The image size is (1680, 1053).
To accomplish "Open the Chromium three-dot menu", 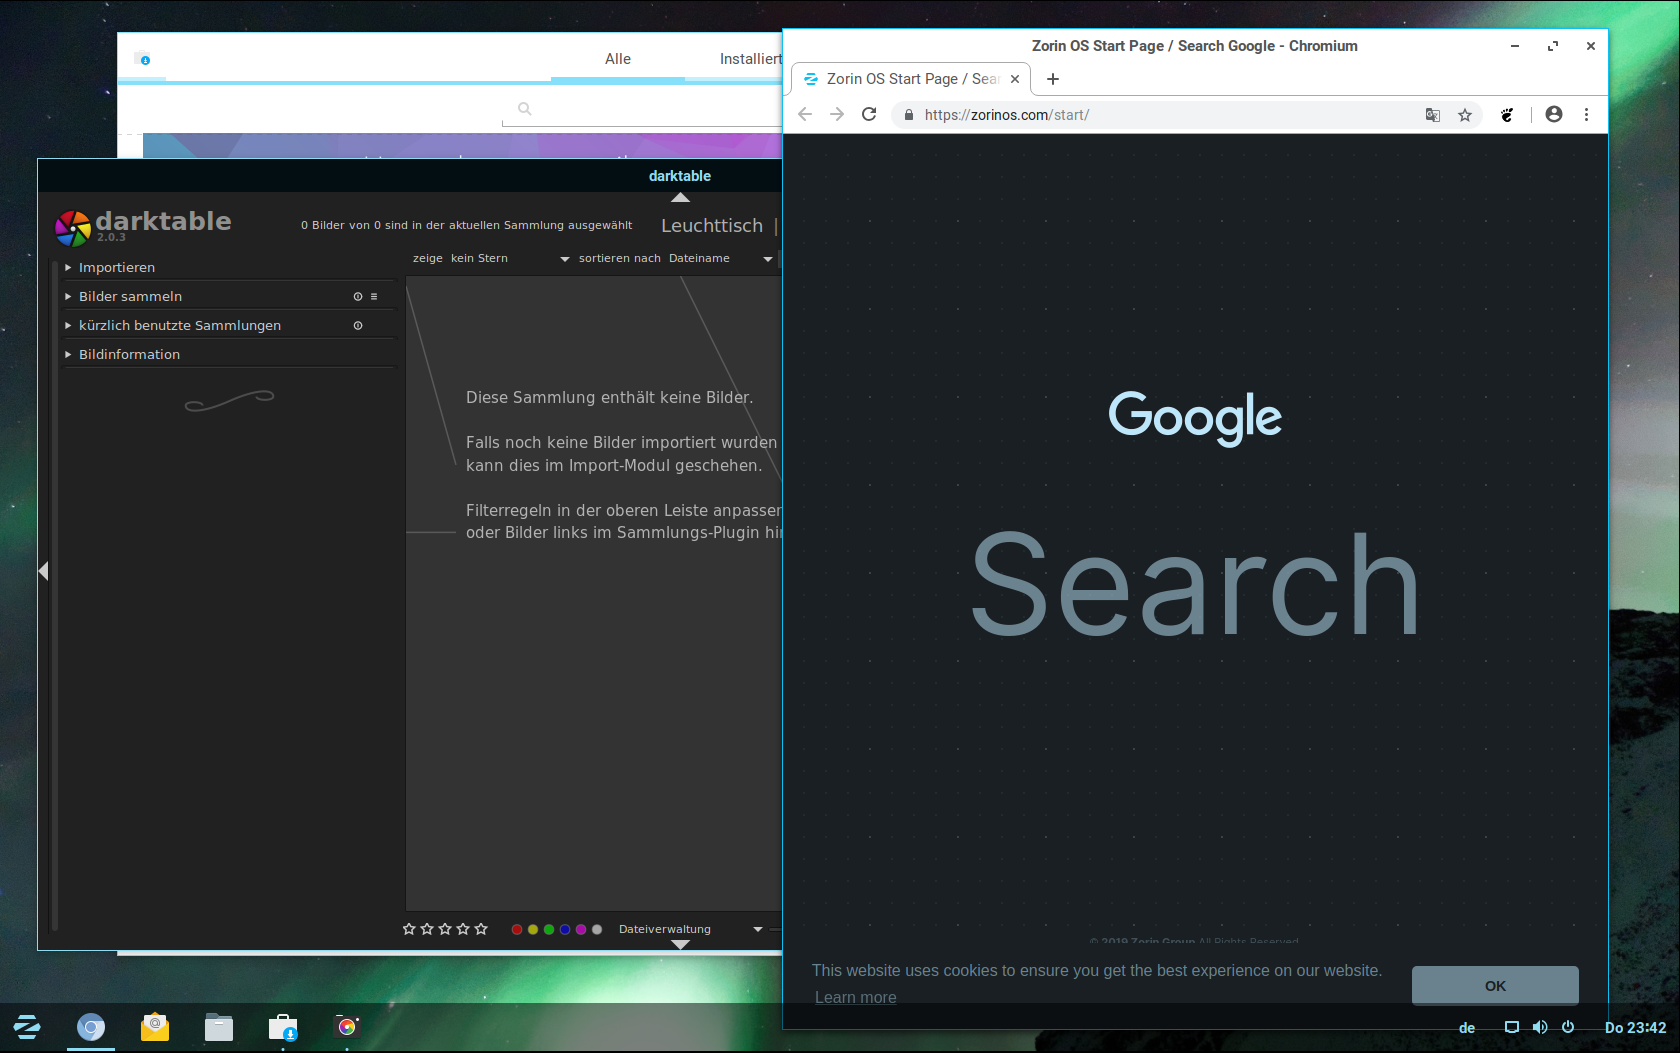I will pos(1586,115).
